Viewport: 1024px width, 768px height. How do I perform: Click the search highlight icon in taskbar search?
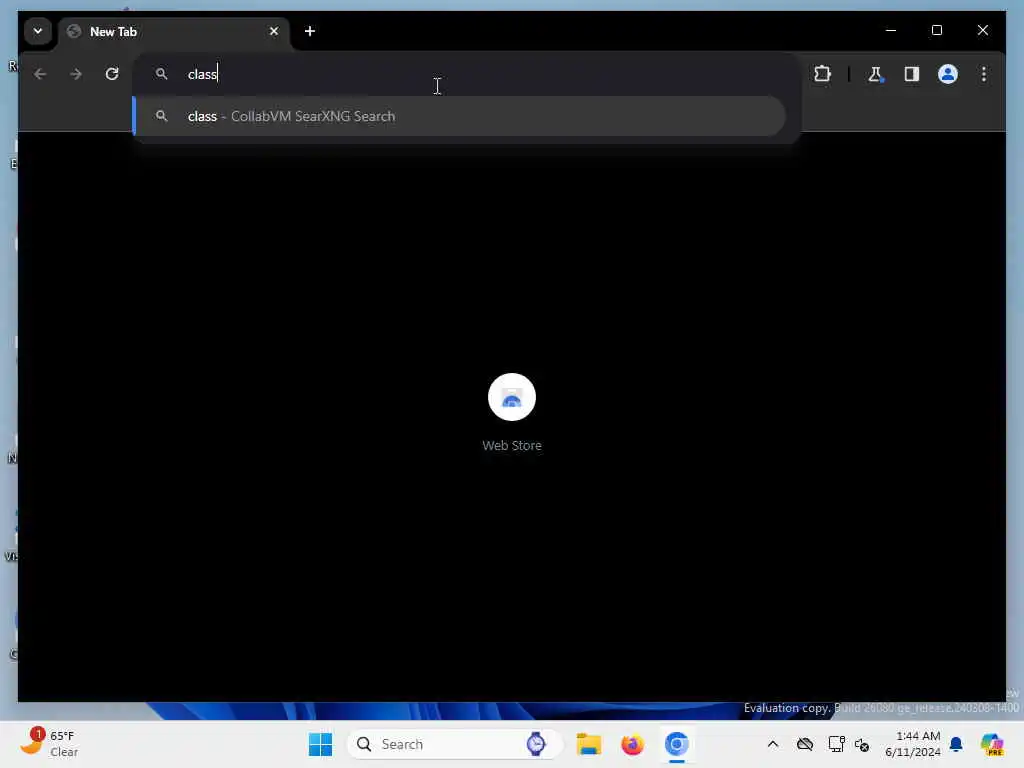pos(536,744)
